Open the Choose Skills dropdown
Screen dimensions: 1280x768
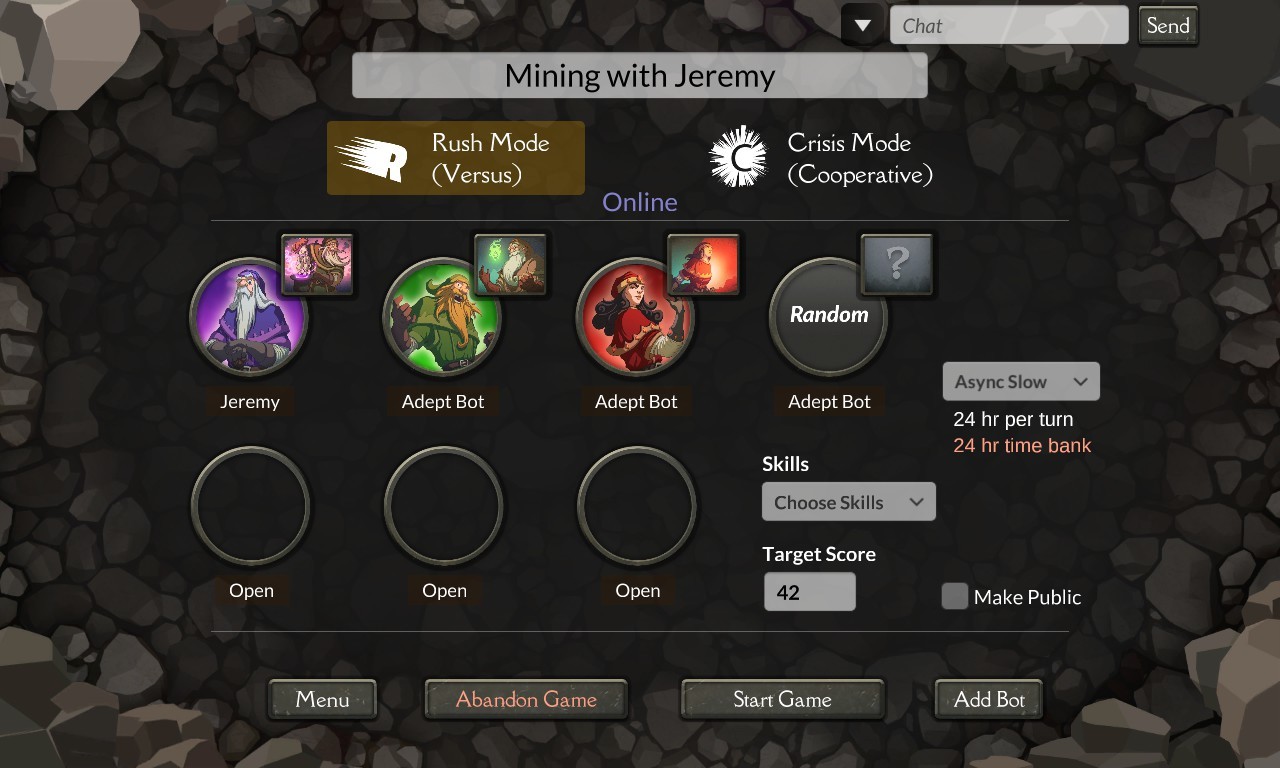(849, 502)
